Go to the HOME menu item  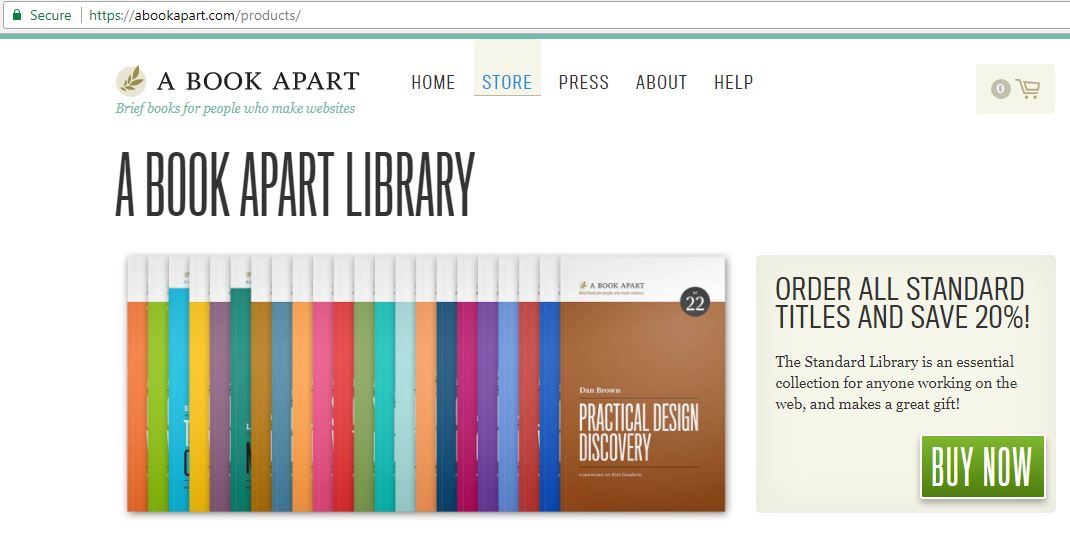coord(433,82)
